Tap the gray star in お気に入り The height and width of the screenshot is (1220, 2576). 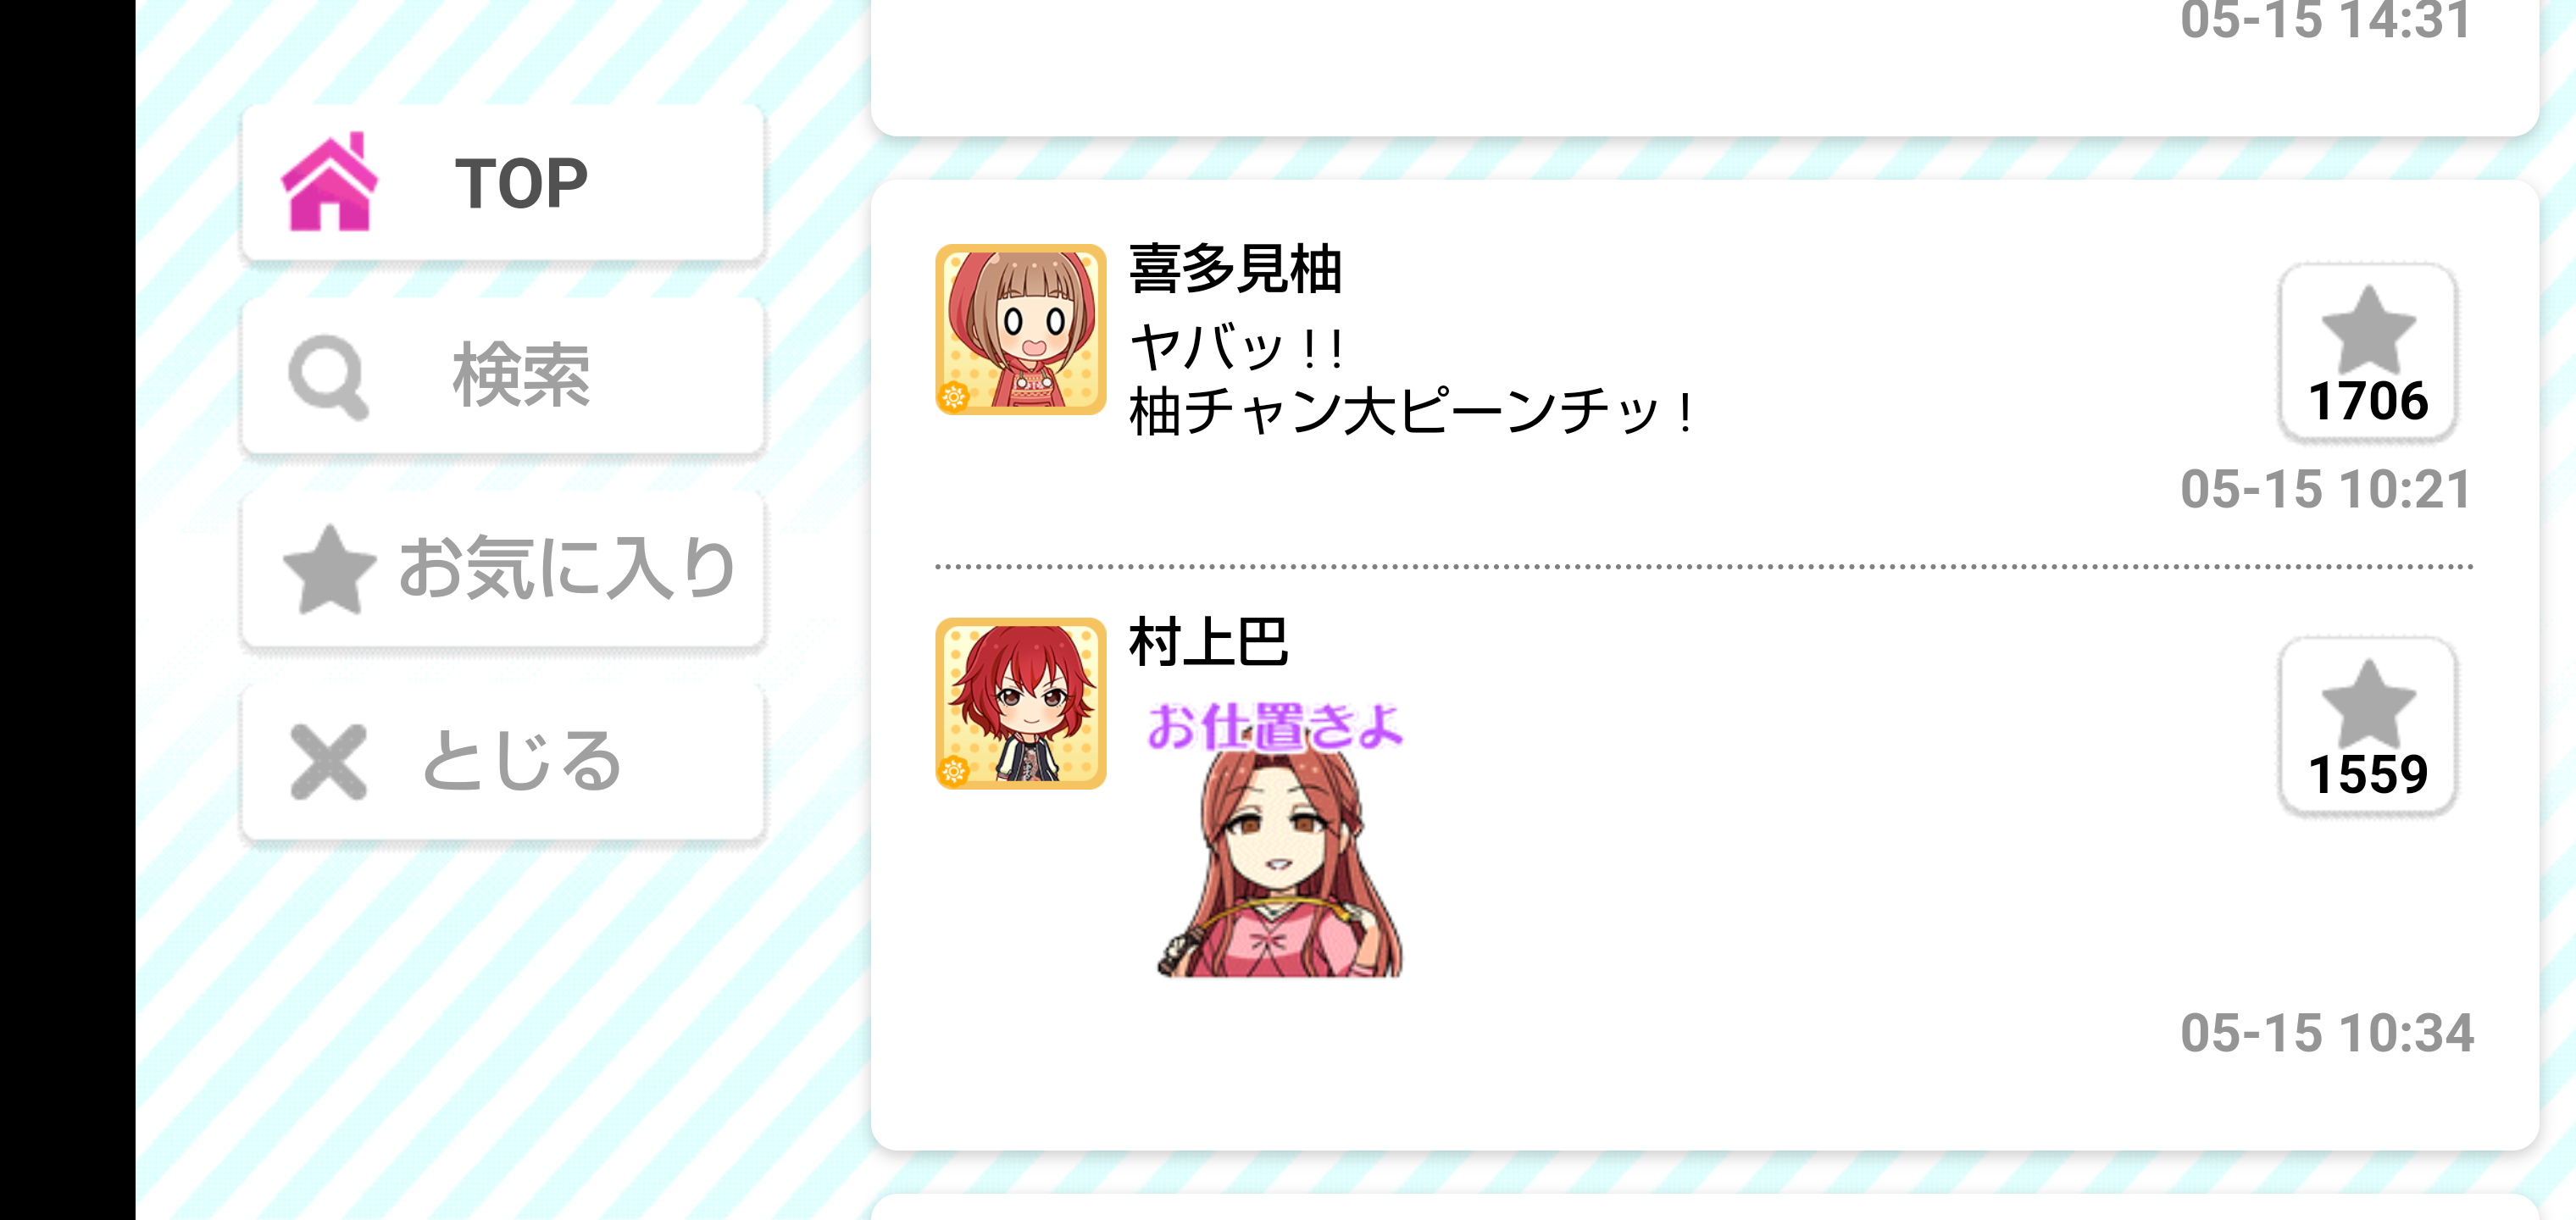point(329,568)
